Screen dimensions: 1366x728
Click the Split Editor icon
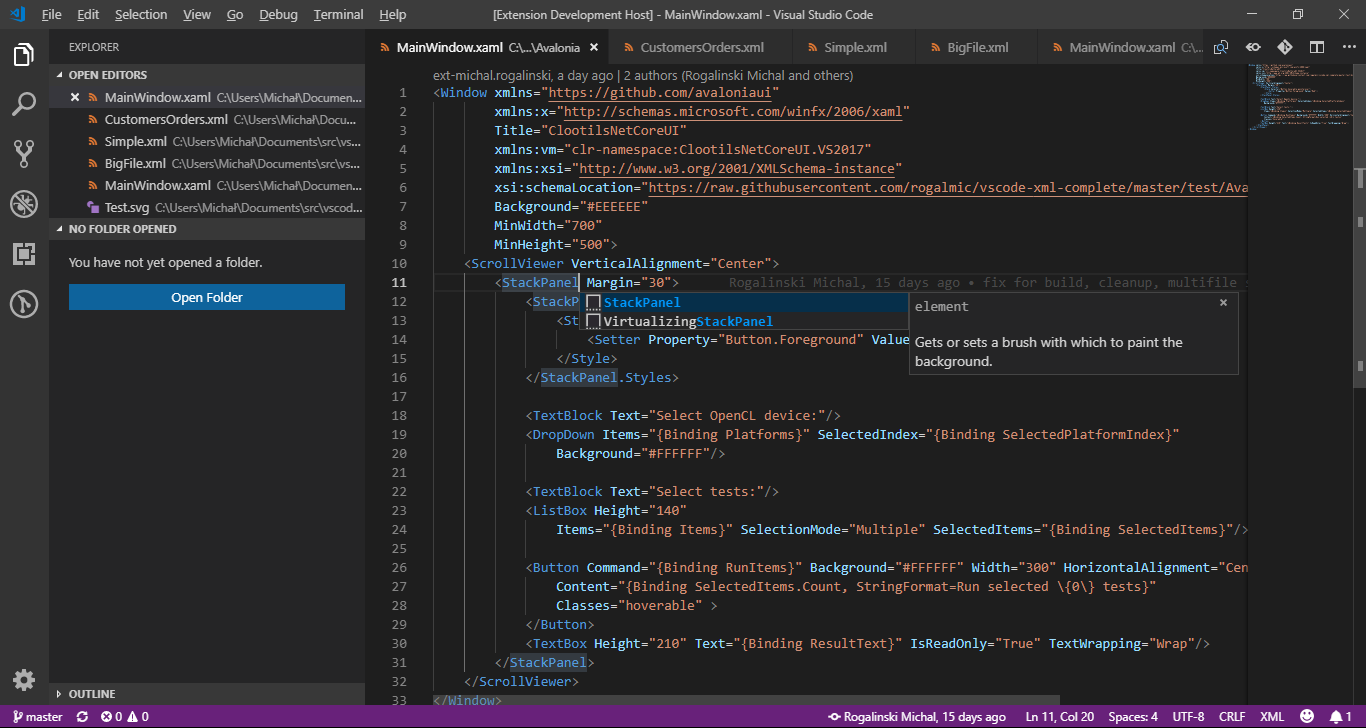[x=1317, y=46]
